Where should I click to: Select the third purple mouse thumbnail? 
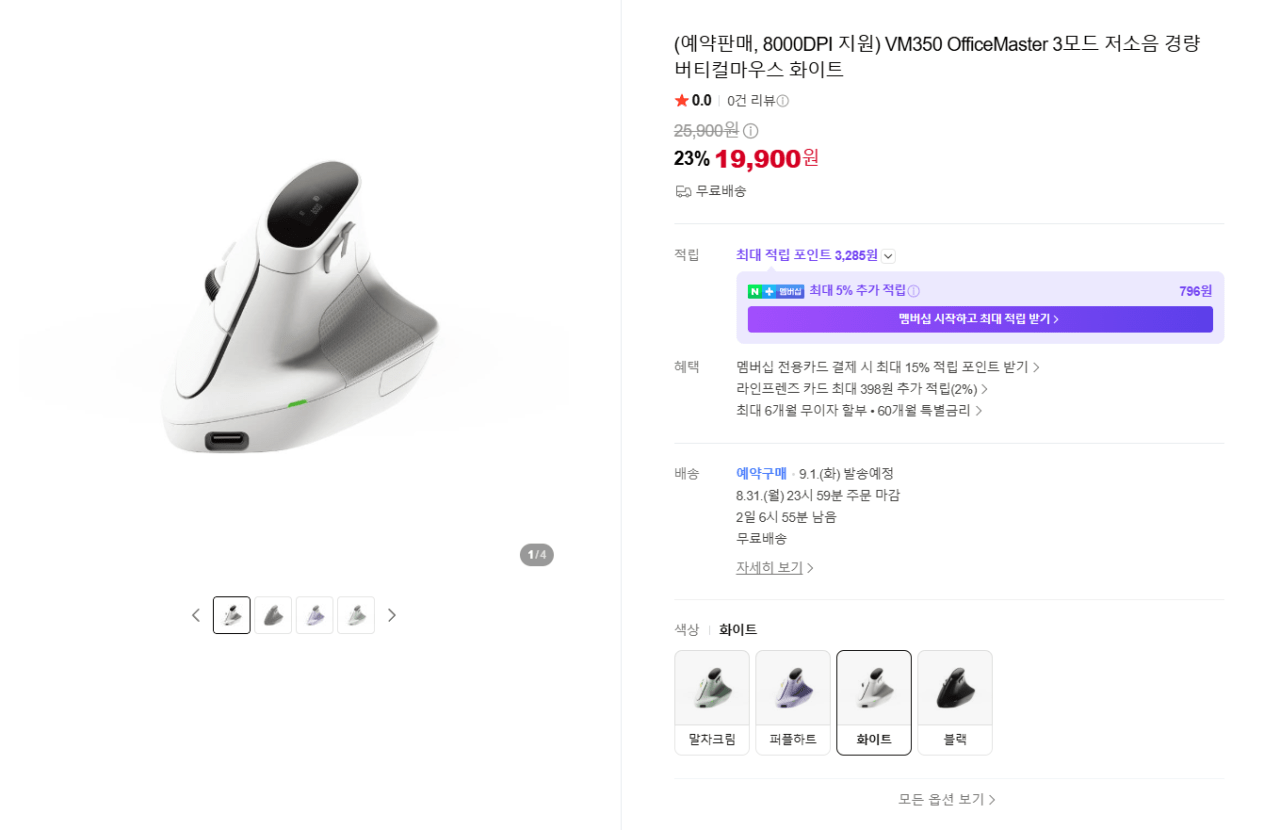pos(314,615)
